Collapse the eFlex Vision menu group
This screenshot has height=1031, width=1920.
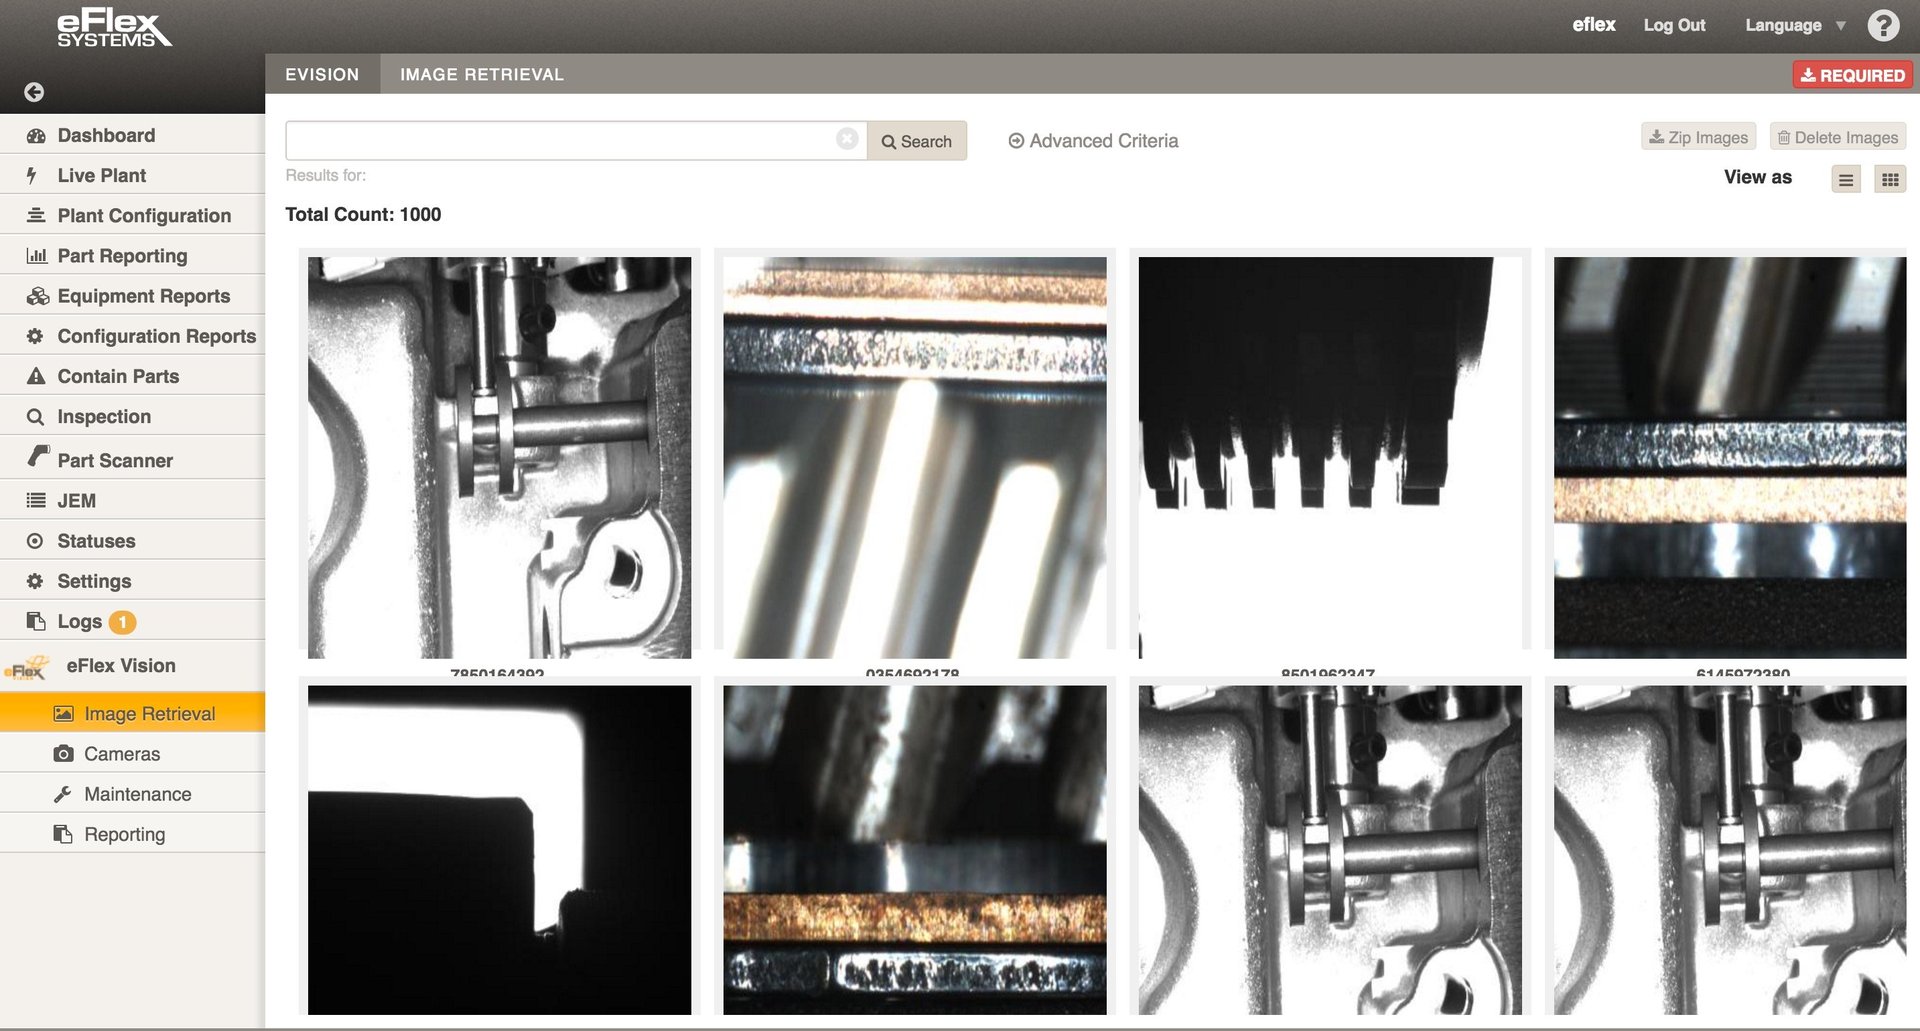120,666
